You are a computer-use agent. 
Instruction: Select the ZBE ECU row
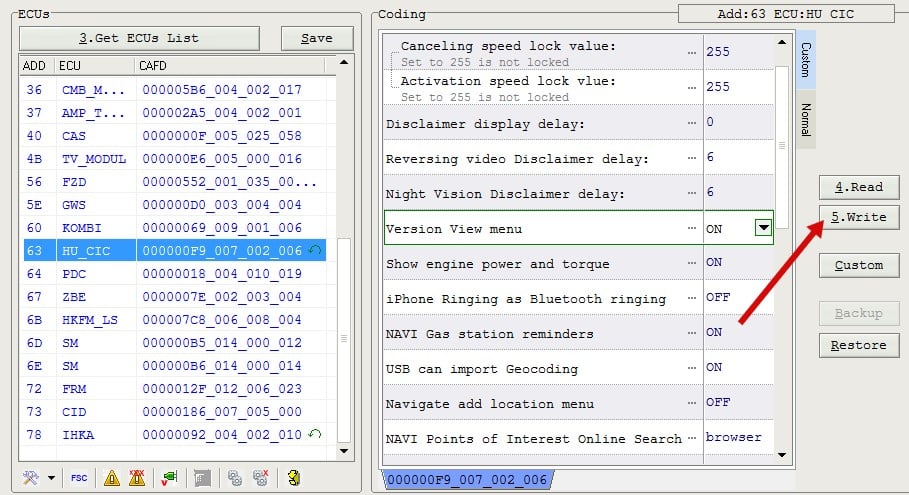pos(174,297)
